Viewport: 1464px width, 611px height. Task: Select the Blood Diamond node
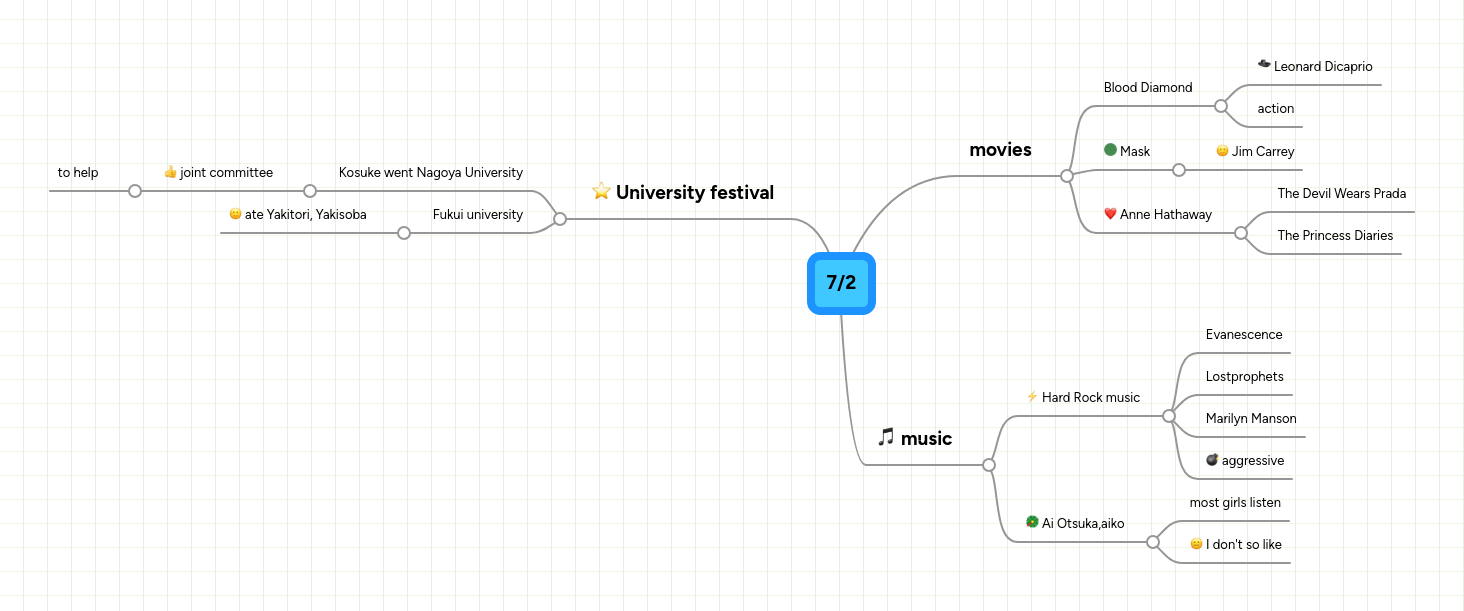[1148, 87]
